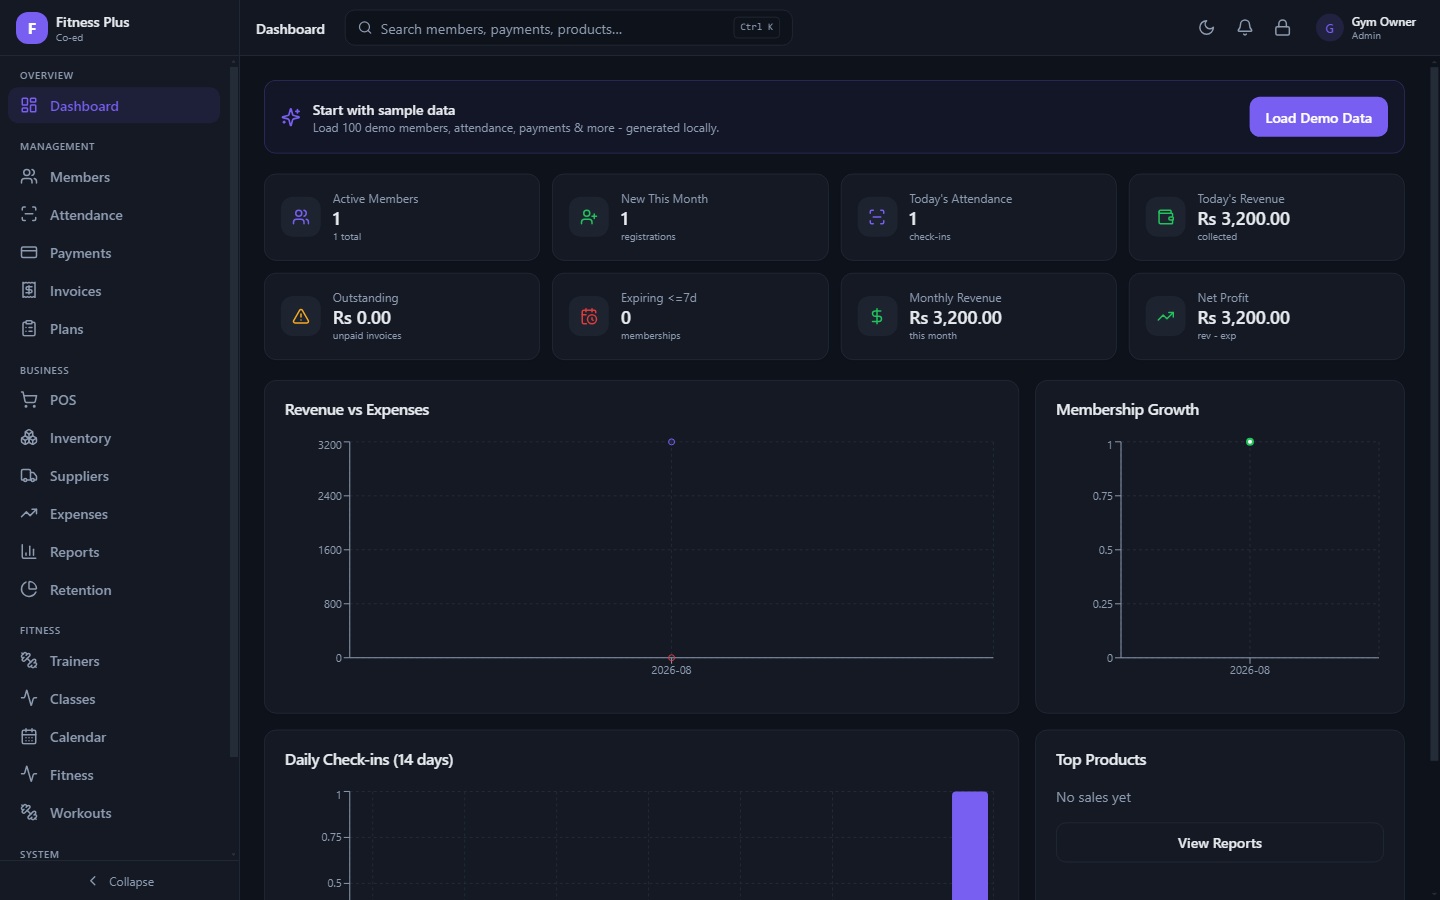The image size is (1440, 900).
Task: Open Gym Owner account menu
Action: click(1366, 28)
